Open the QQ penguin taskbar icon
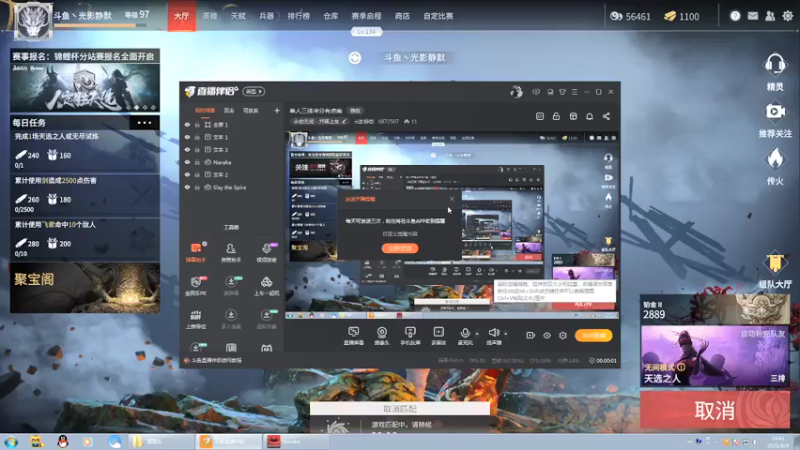Image resolution: width=800 pixels, height=450 pixels. click(x=63, y=441)
